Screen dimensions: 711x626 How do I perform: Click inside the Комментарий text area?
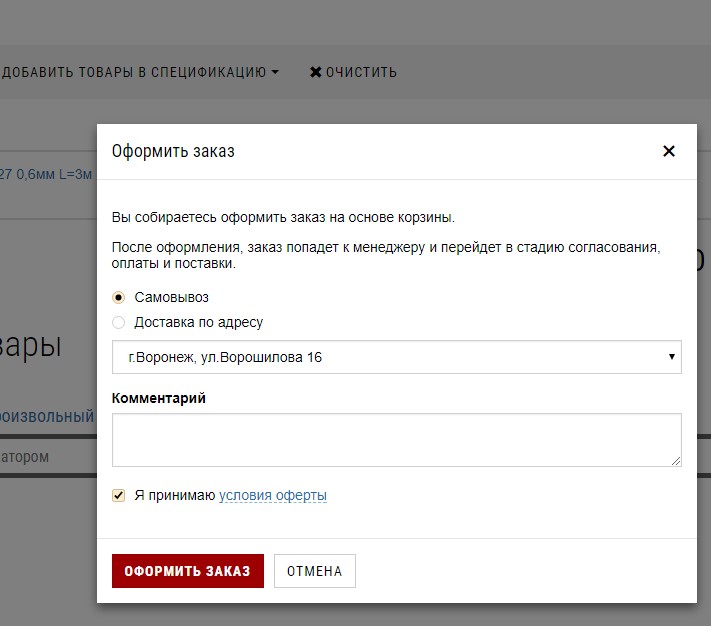(396, 439)
